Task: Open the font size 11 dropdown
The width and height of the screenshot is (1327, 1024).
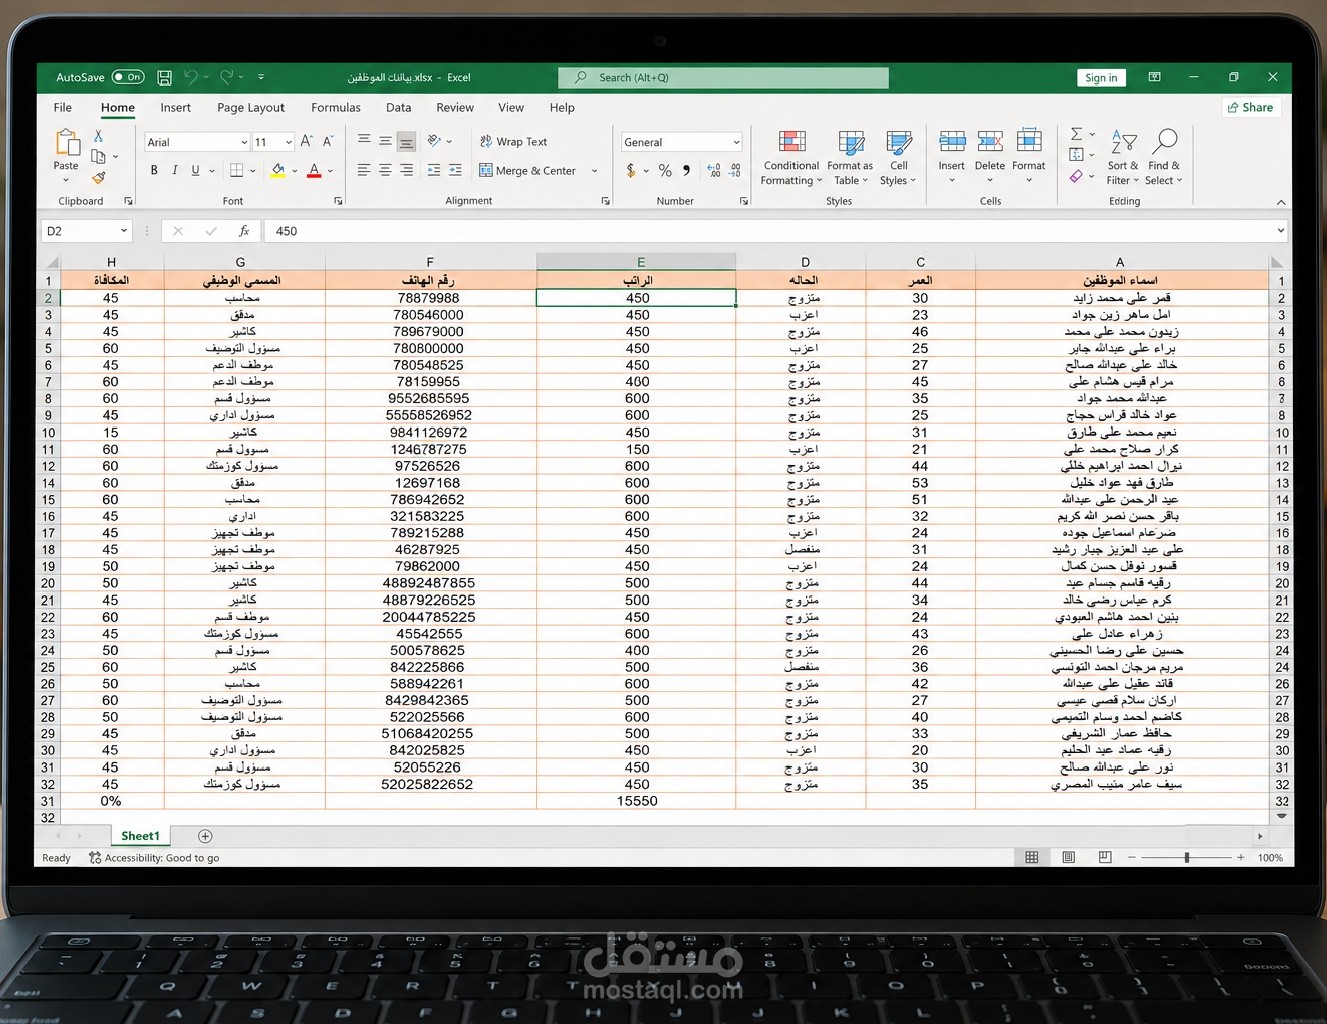Action: (288, 142)
